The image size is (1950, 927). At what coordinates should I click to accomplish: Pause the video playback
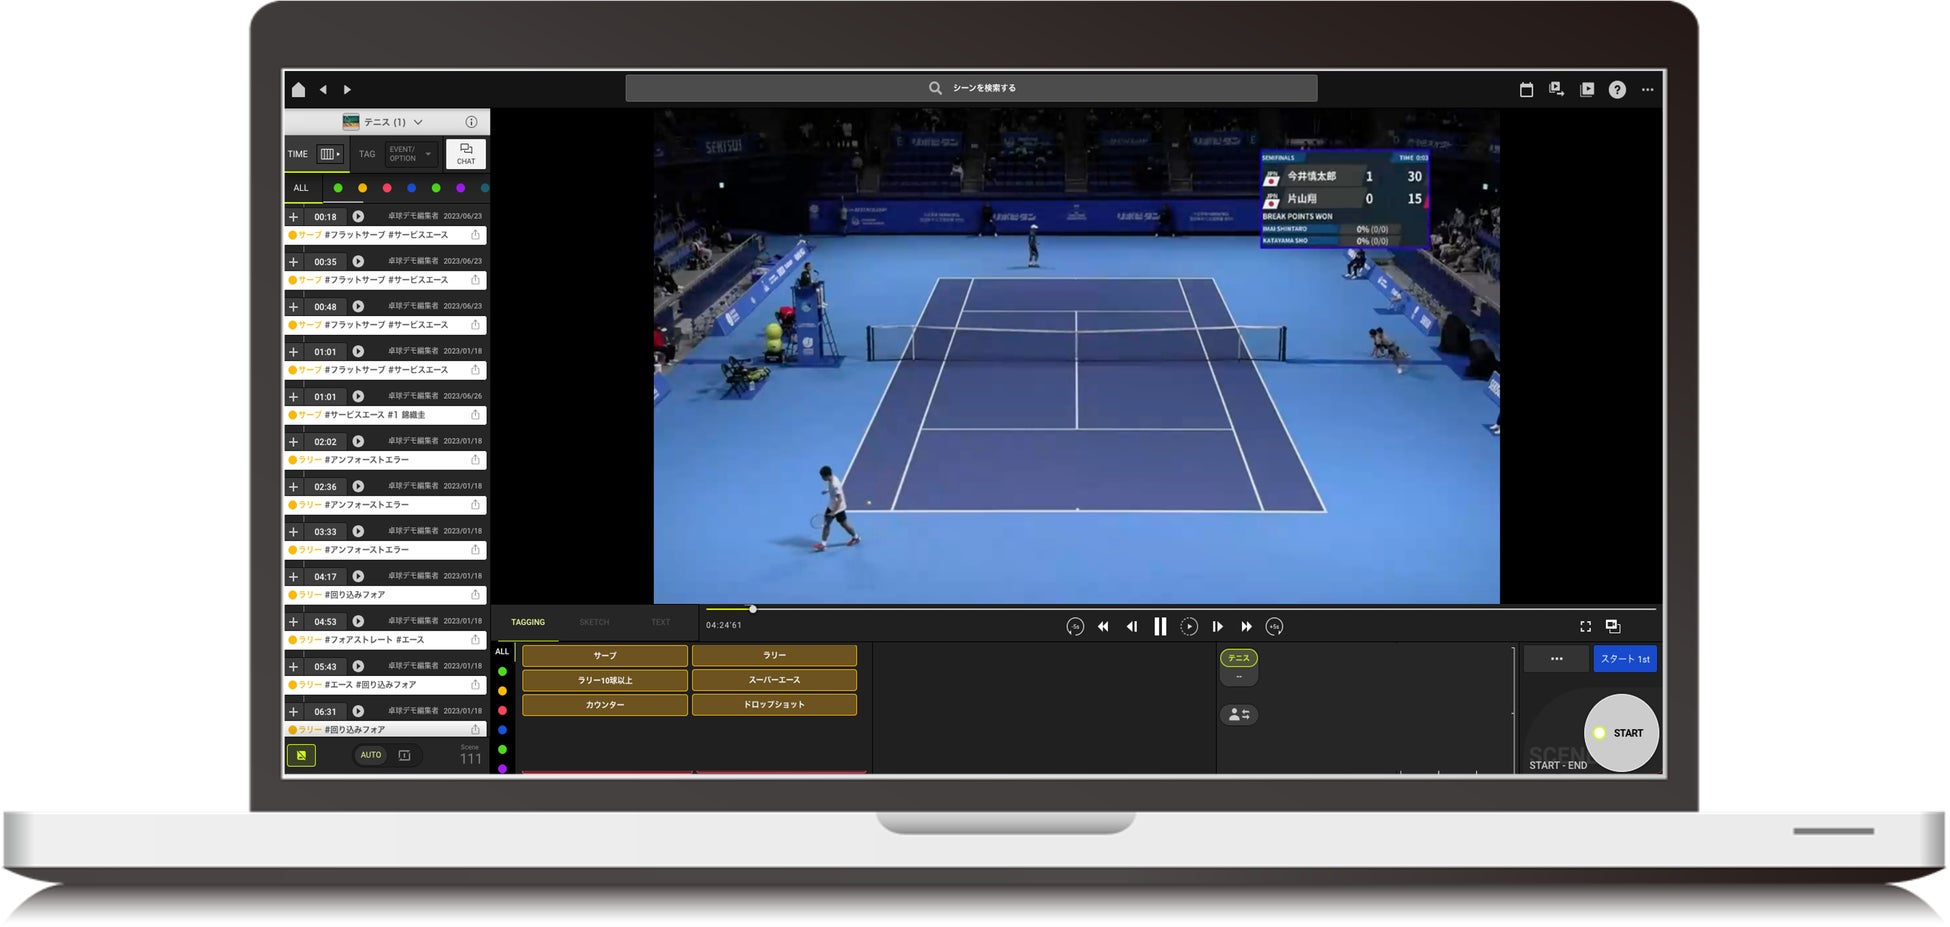tap(1160, 627)
